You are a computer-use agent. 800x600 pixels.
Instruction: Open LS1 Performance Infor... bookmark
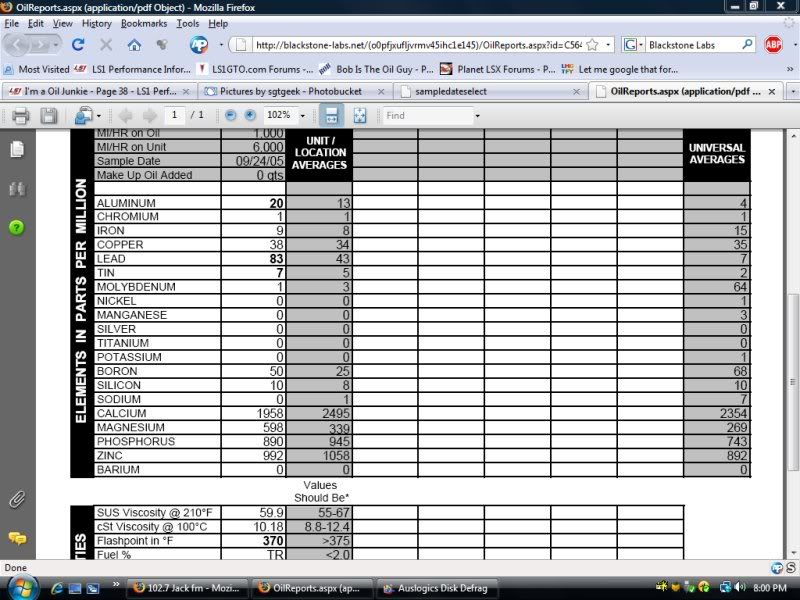[132, 69]
